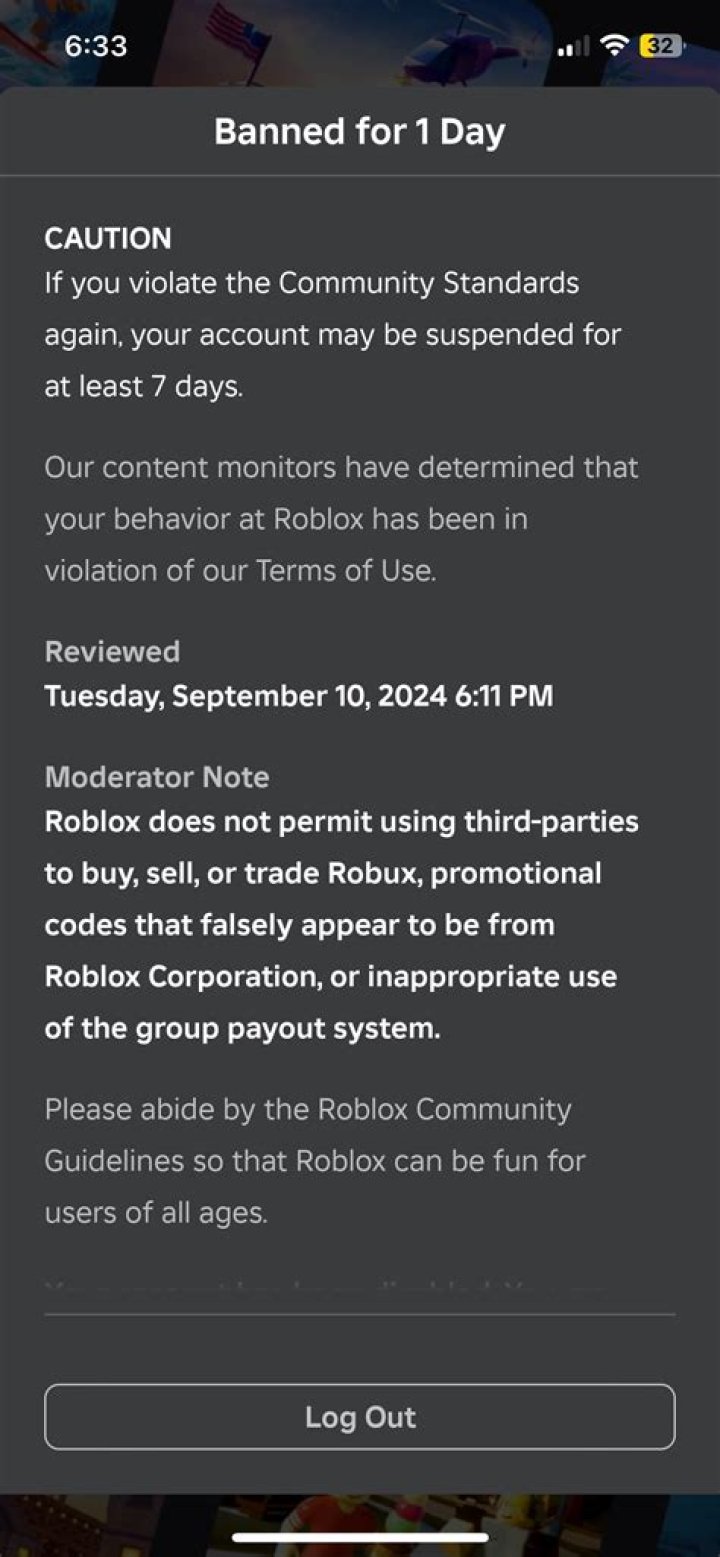Tap the cellular signal bars icon
Screen dimensions: 720x1557
(573, 47)
